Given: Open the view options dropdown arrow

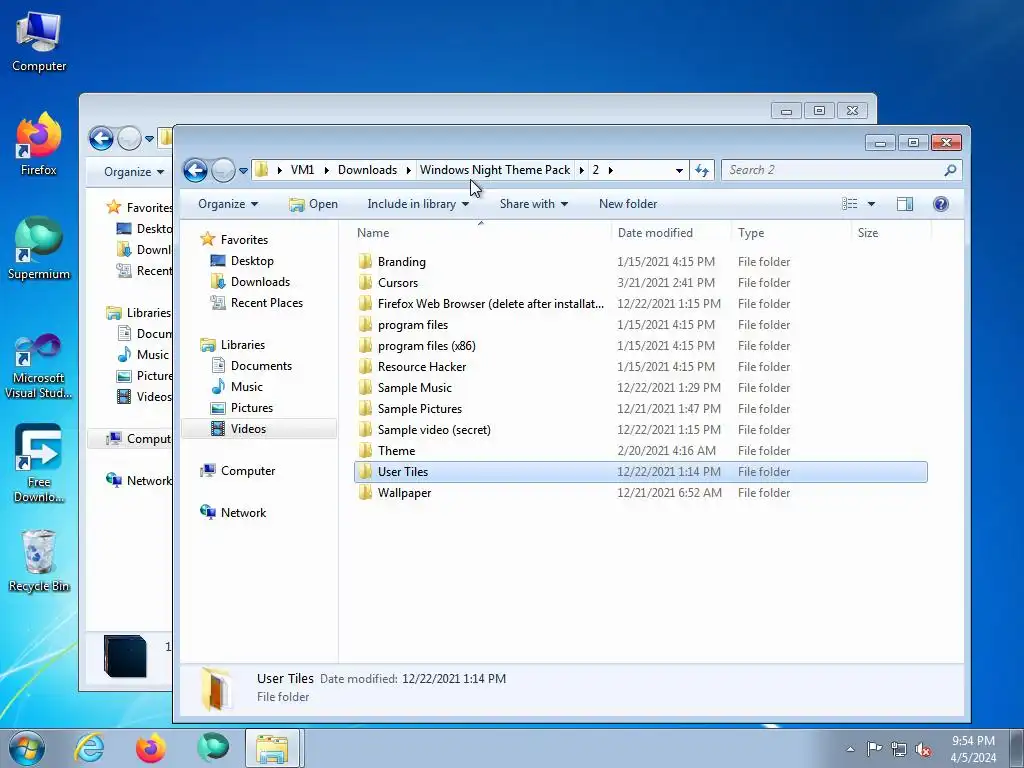Looking at the screenshot, I should click(x=871, y=204).
